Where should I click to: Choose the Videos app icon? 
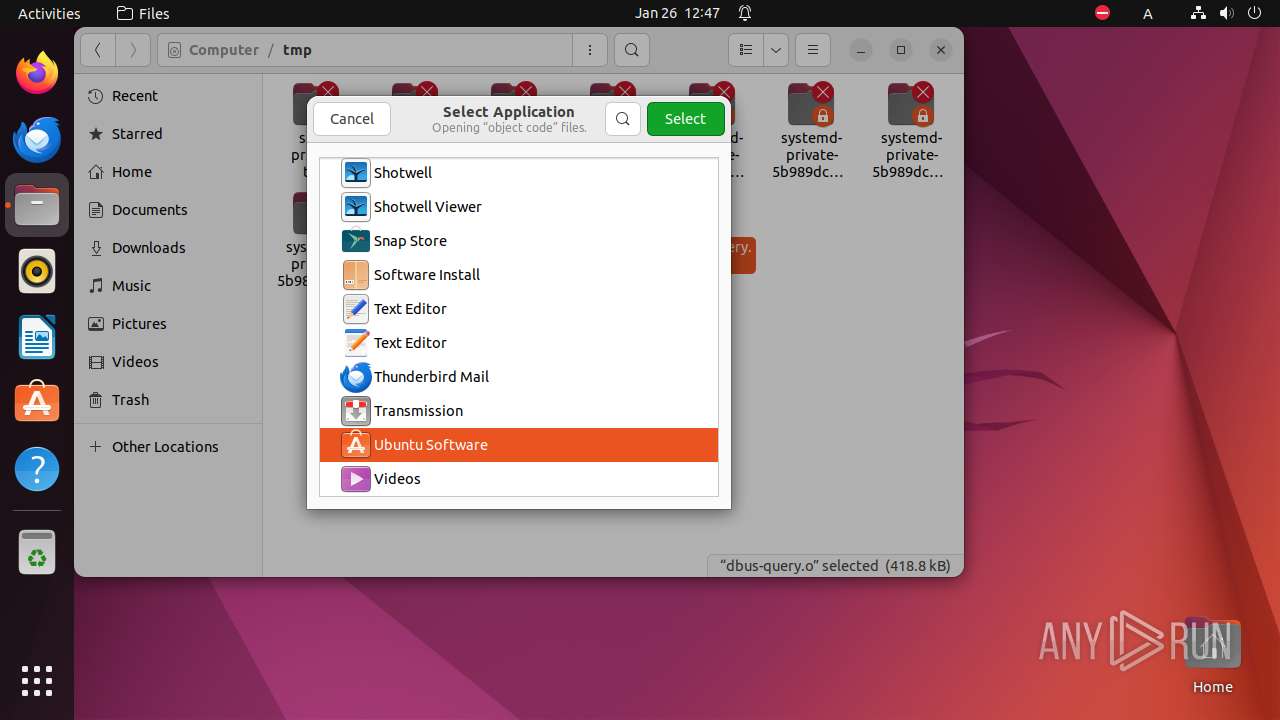pos(356,479)
